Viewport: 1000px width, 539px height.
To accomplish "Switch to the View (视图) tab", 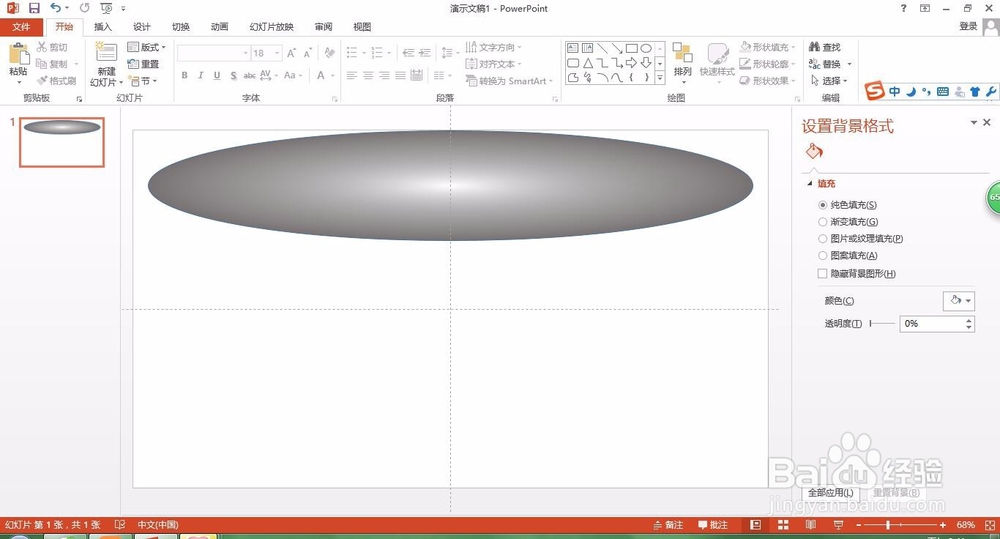I will 362,27.
